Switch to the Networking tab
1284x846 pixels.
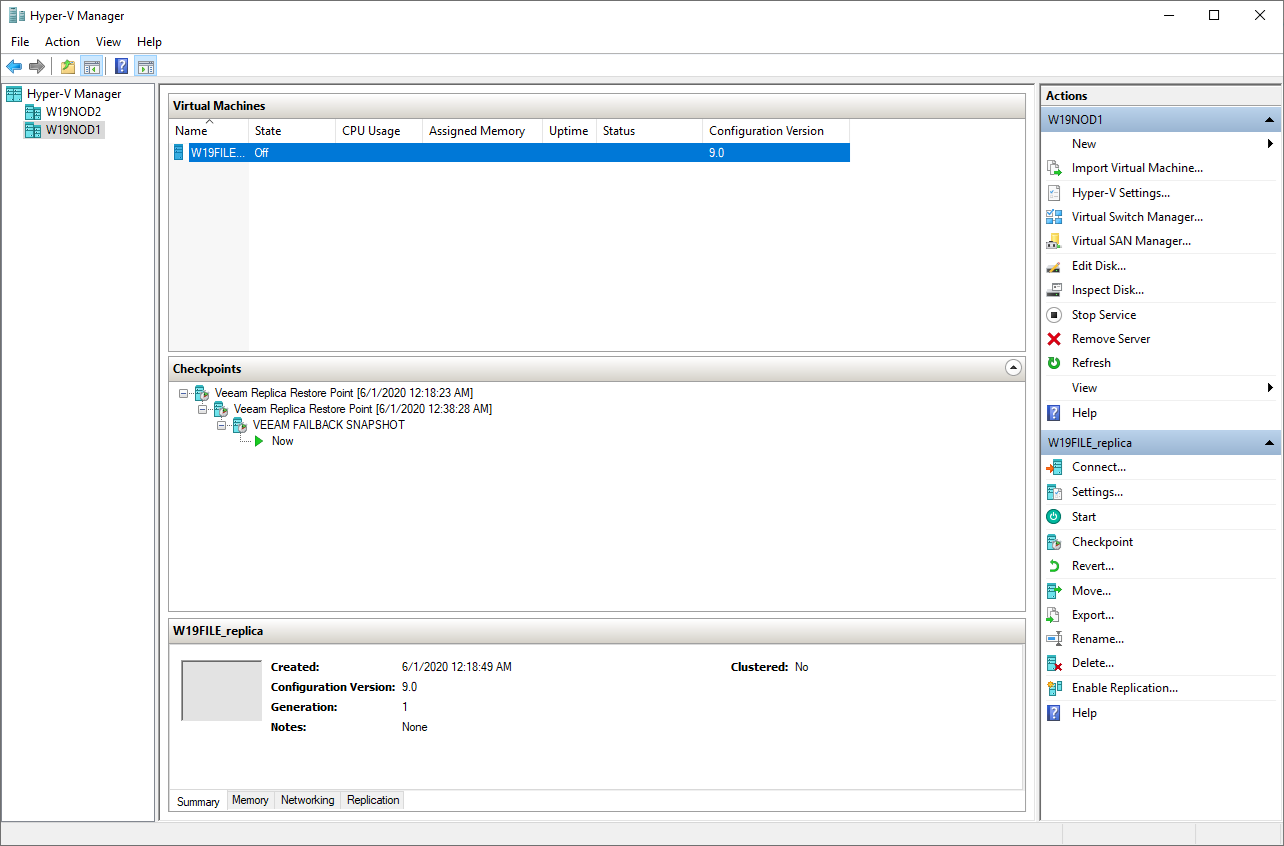click(307, 800)
